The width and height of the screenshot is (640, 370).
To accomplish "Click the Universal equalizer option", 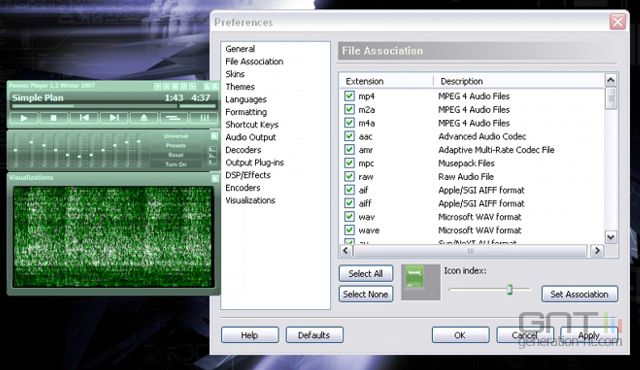I will 176,136.
